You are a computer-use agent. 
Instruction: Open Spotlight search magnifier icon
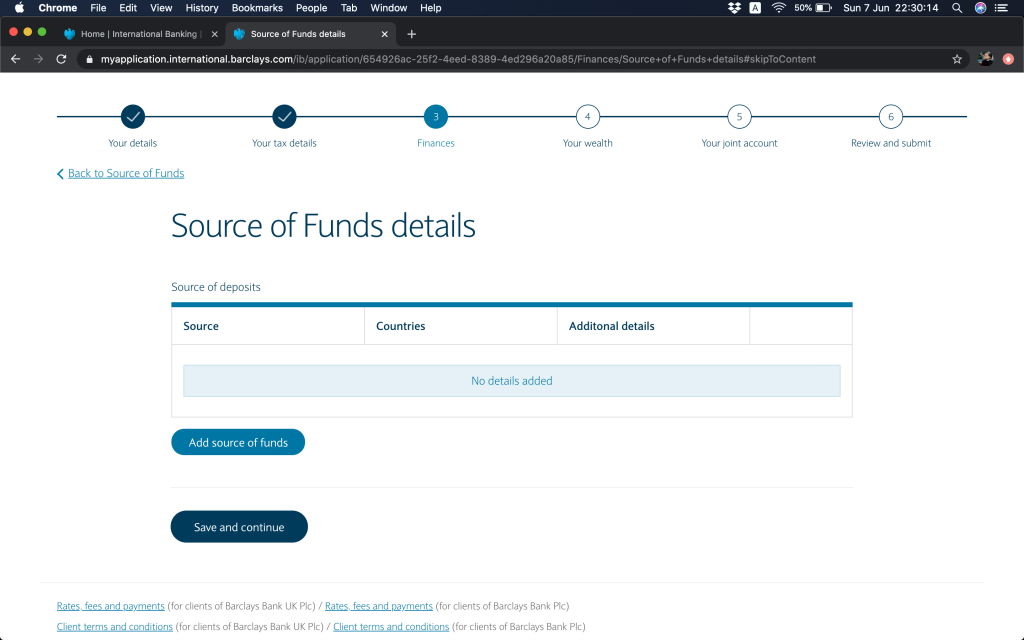click(x=957, y=8)
